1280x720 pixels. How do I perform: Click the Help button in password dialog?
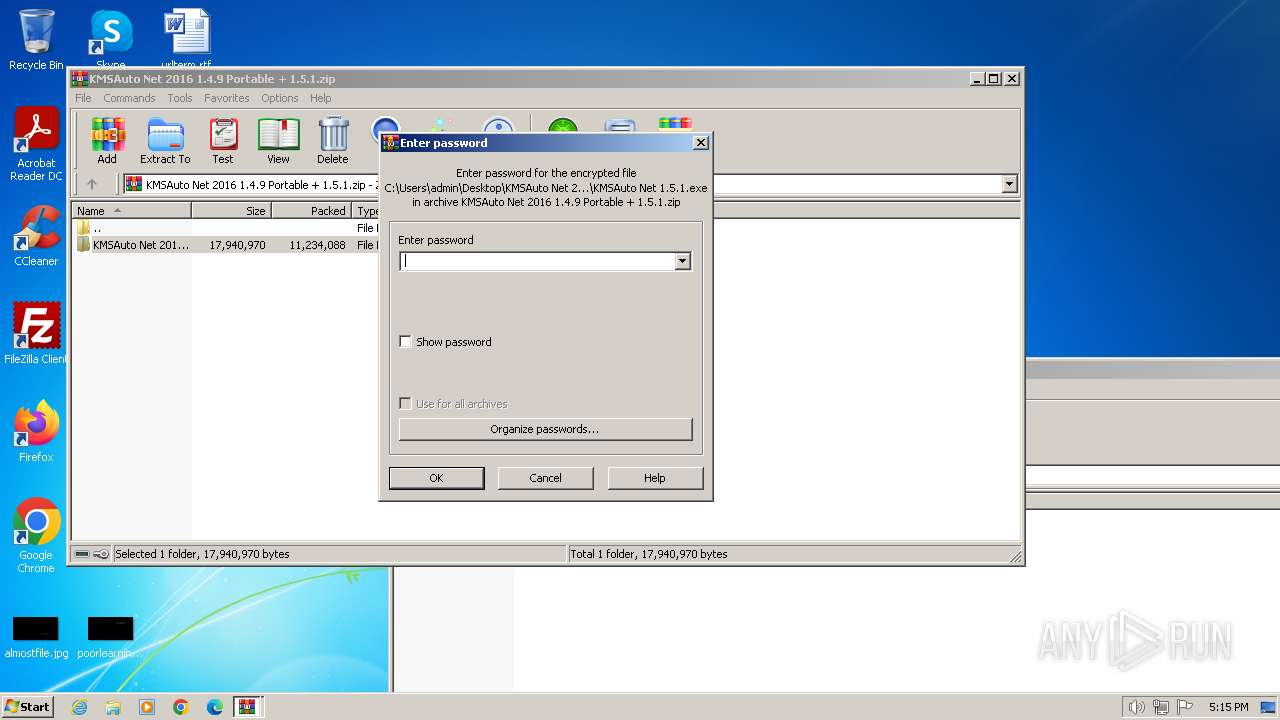pos(655,478)
